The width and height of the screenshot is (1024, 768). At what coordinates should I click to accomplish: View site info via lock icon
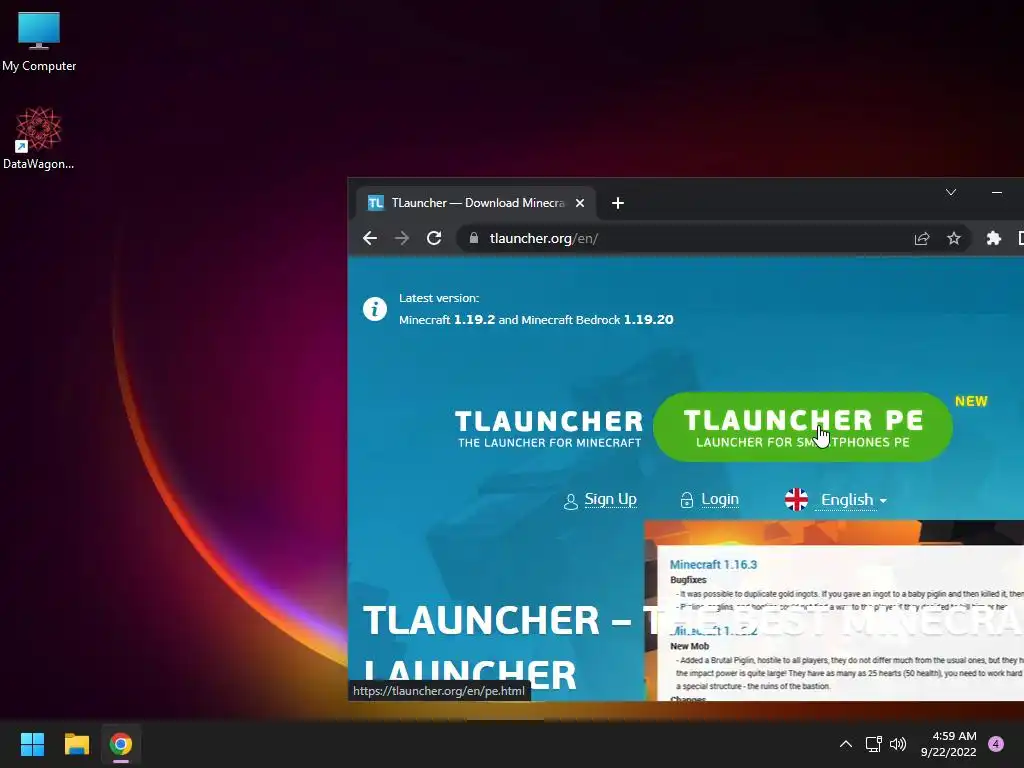coord(473,238)
